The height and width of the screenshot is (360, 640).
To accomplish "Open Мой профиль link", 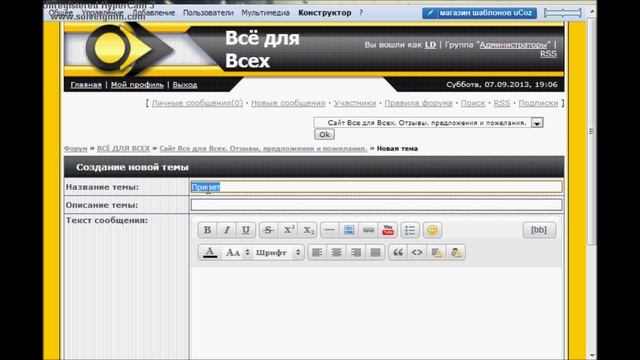I will point(137,85).
